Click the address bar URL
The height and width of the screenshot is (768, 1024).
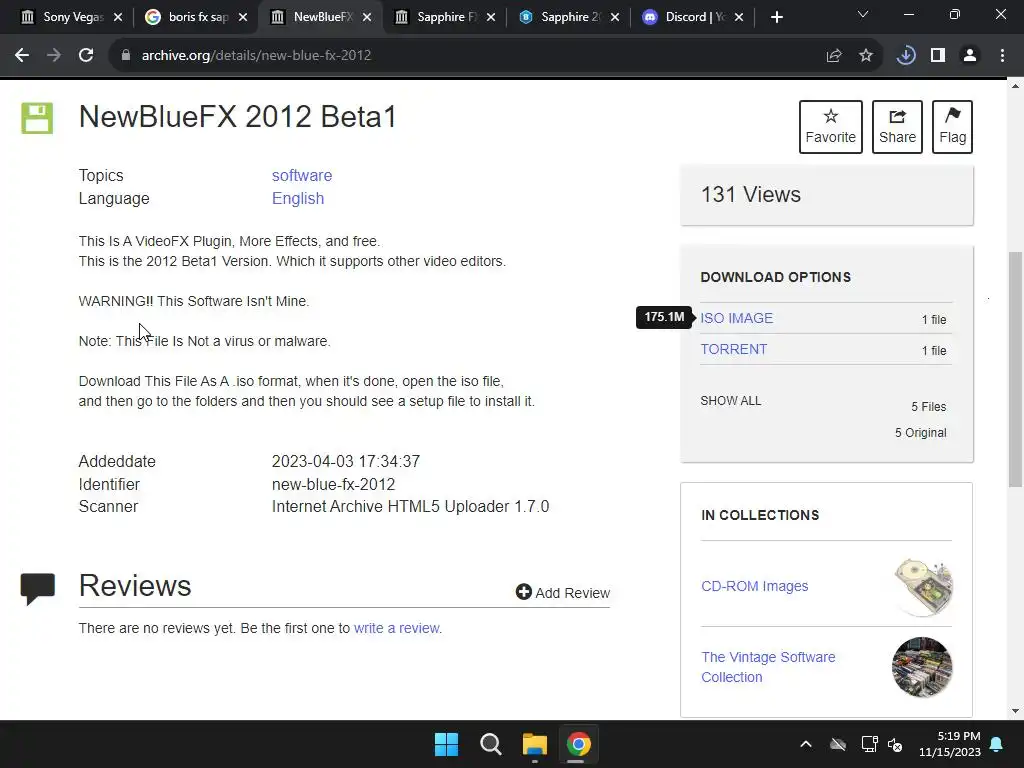(x=256, y=56)
